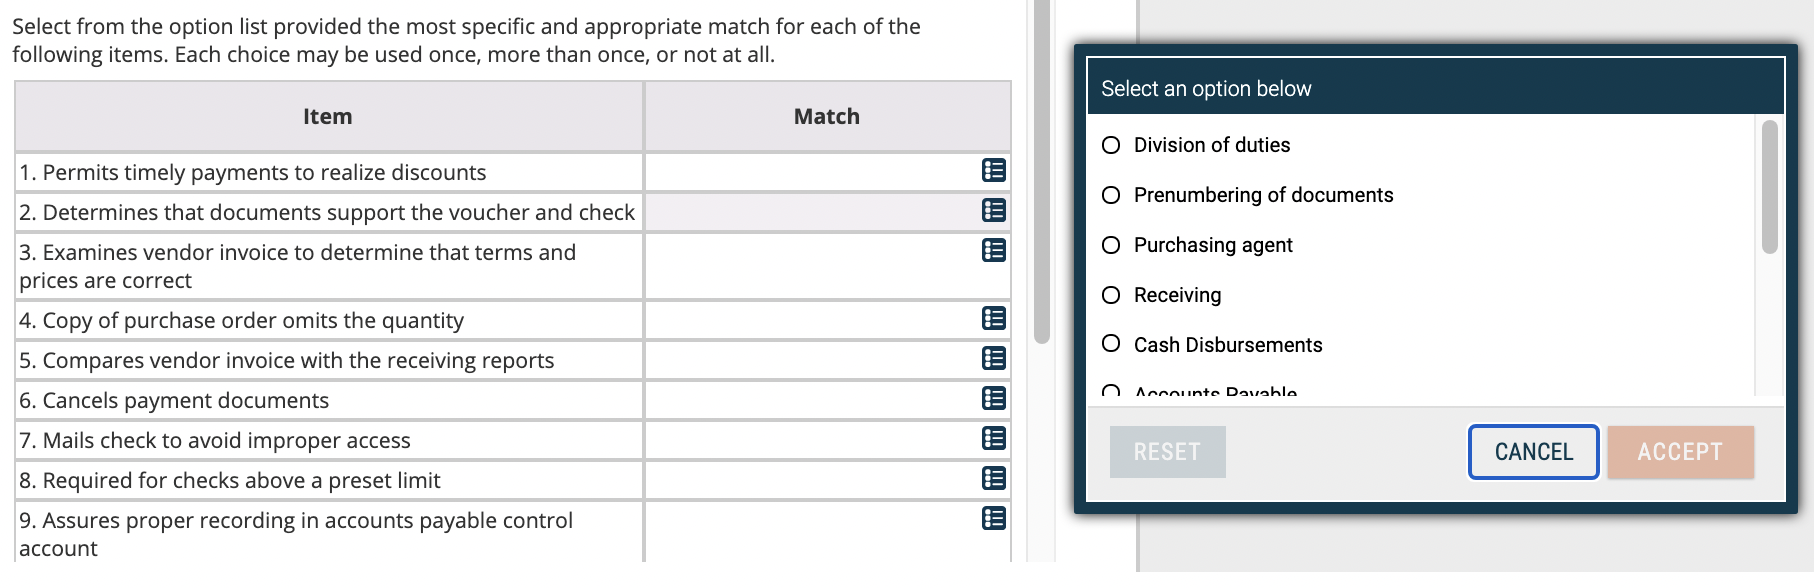This screenshot has height=588, width=1814.
Task: Click the RESET button
Action: [x=1166, y=451]
